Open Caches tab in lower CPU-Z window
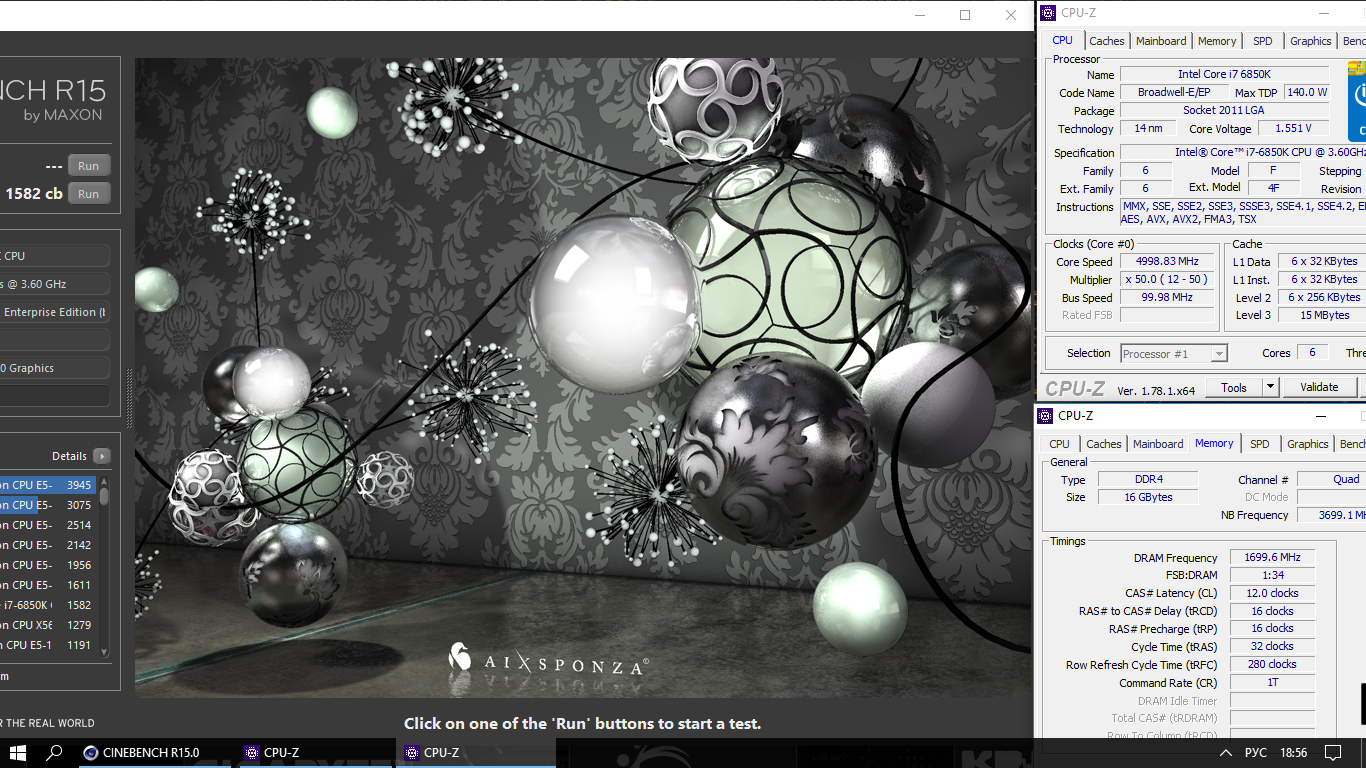Viewport: 1366px width, 768px height. coord(1104,444)
